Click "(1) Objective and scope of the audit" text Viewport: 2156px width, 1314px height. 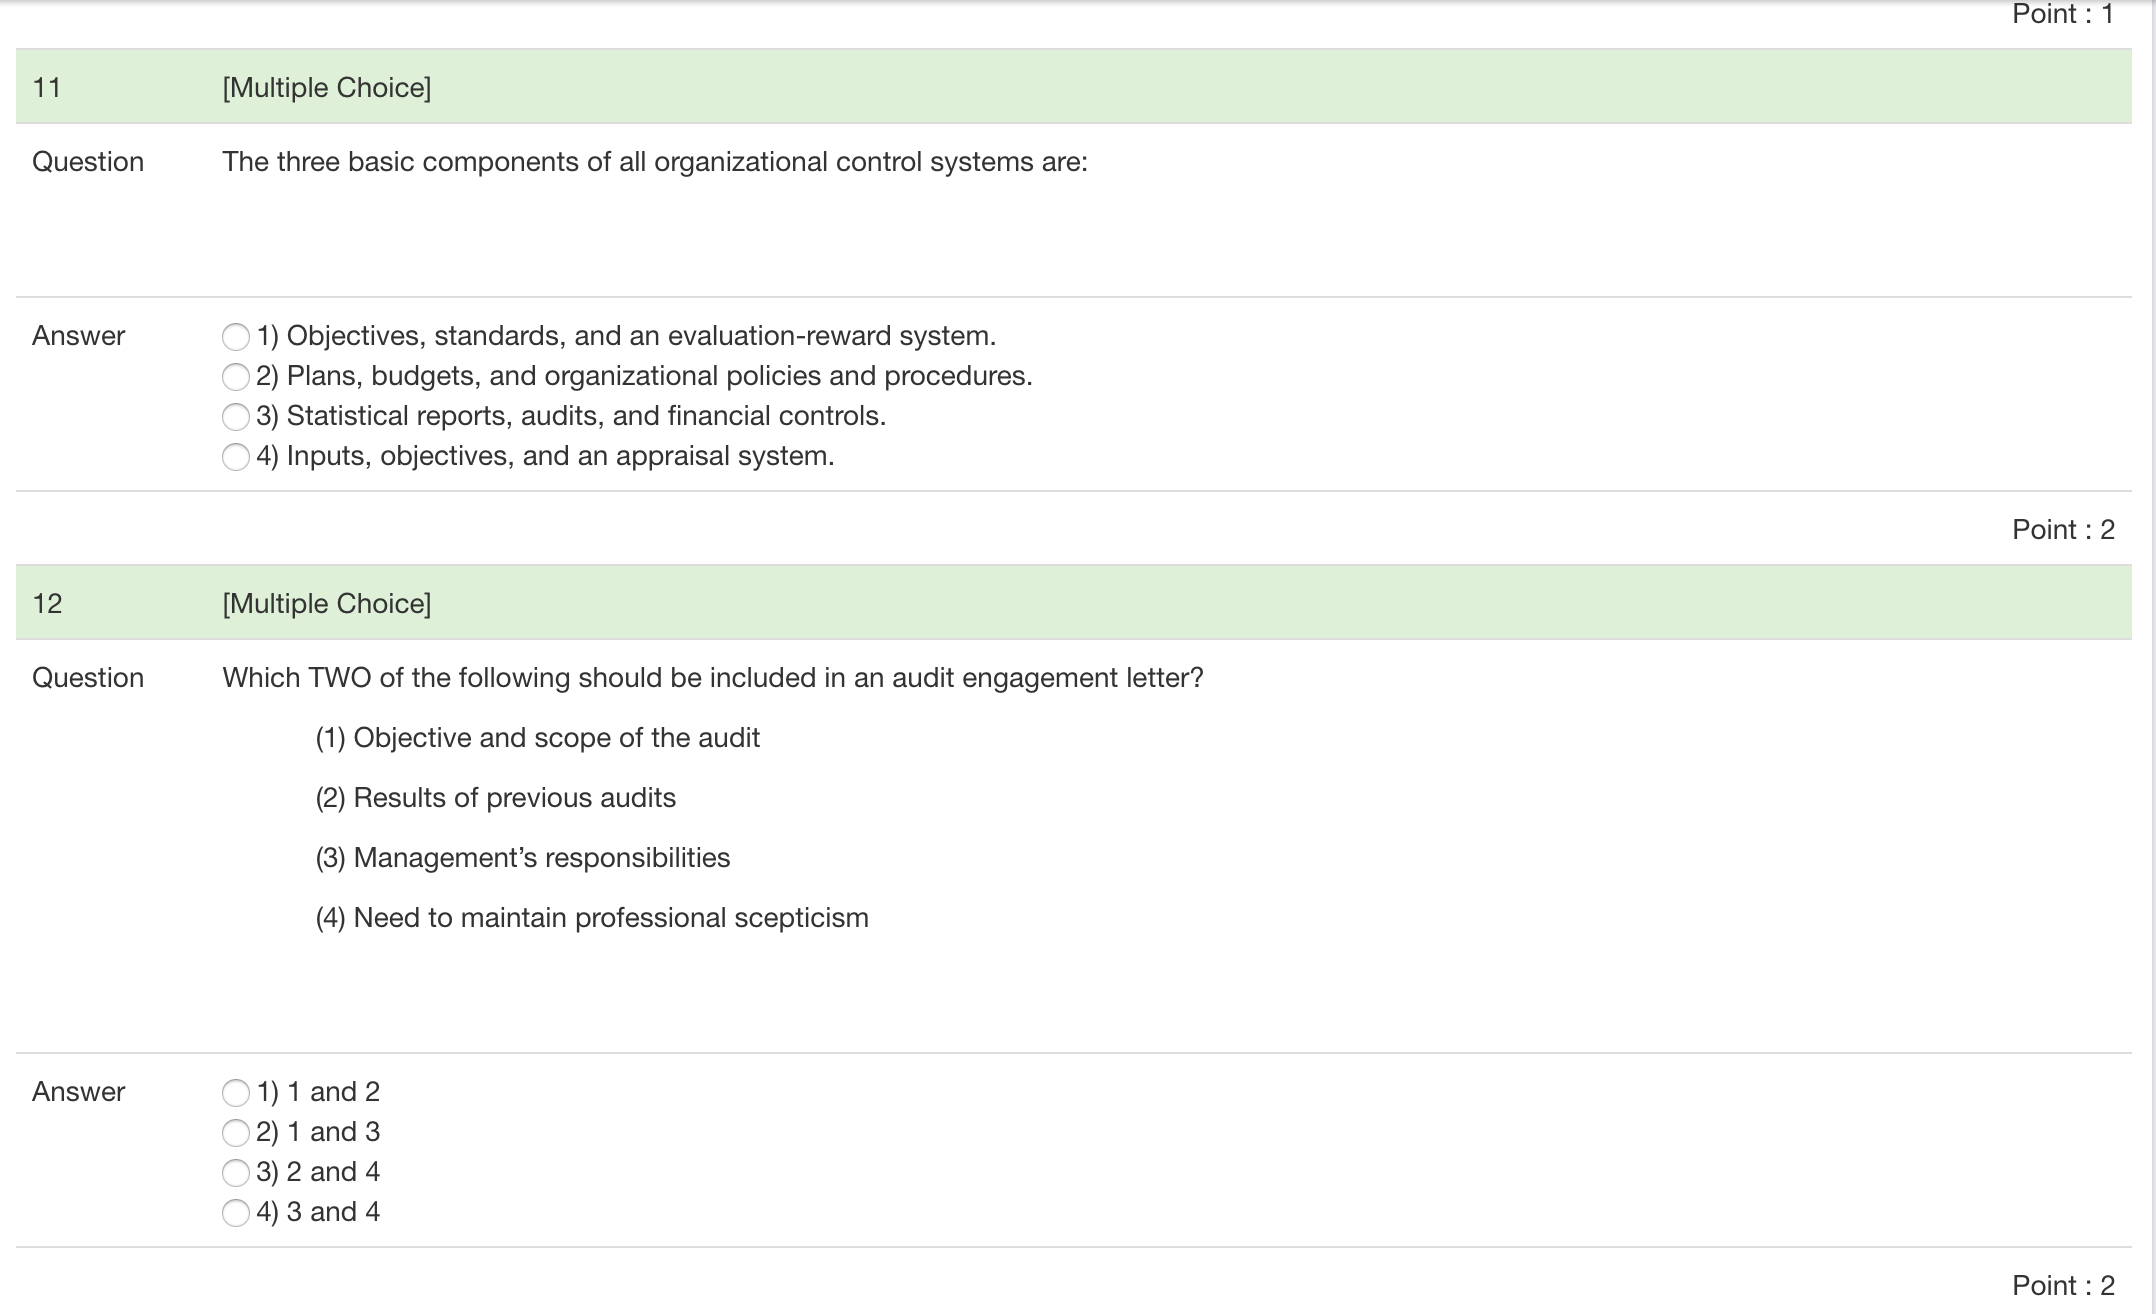(x=538, y=737)
